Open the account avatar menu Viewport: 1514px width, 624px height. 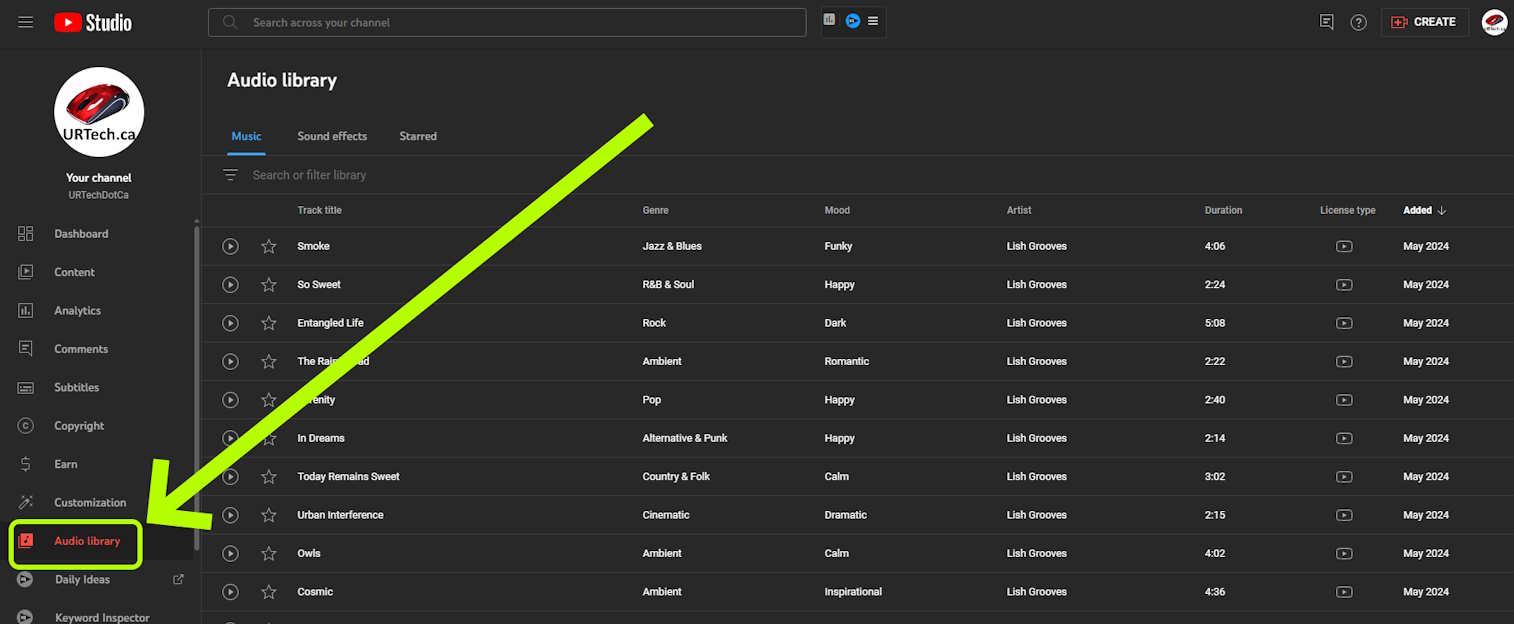point(1494,22)
